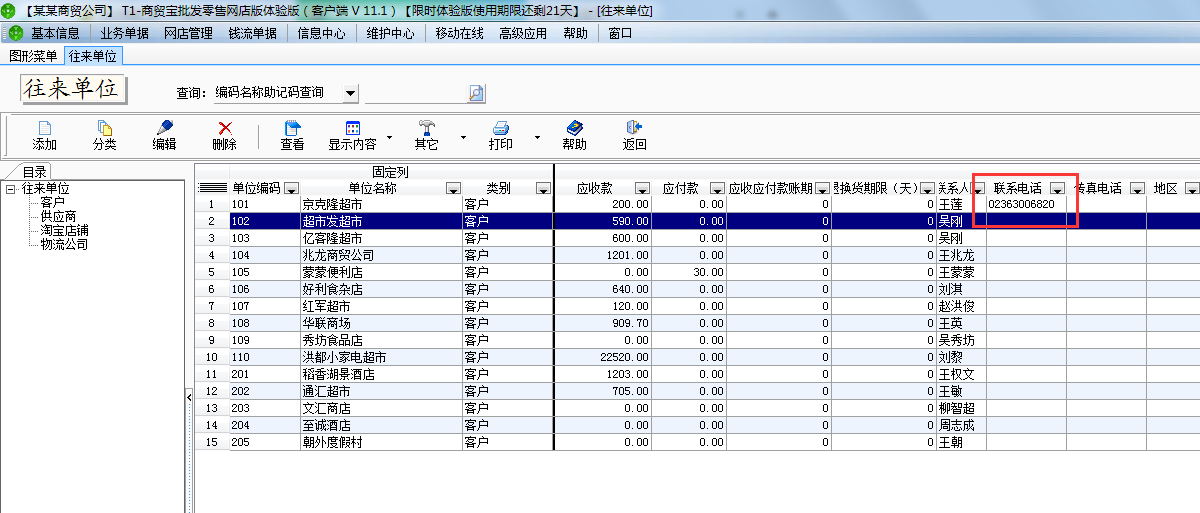Click the 返回 (Return) toolbar icon
Screen dimensions: 1200x513
634,129
